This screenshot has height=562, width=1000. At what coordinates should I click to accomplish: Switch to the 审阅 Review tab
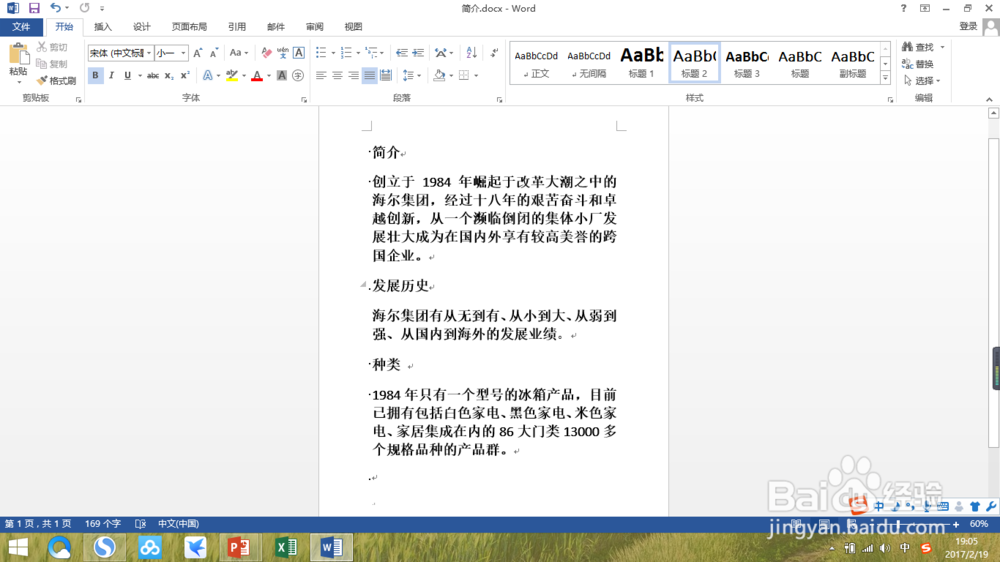314,27
